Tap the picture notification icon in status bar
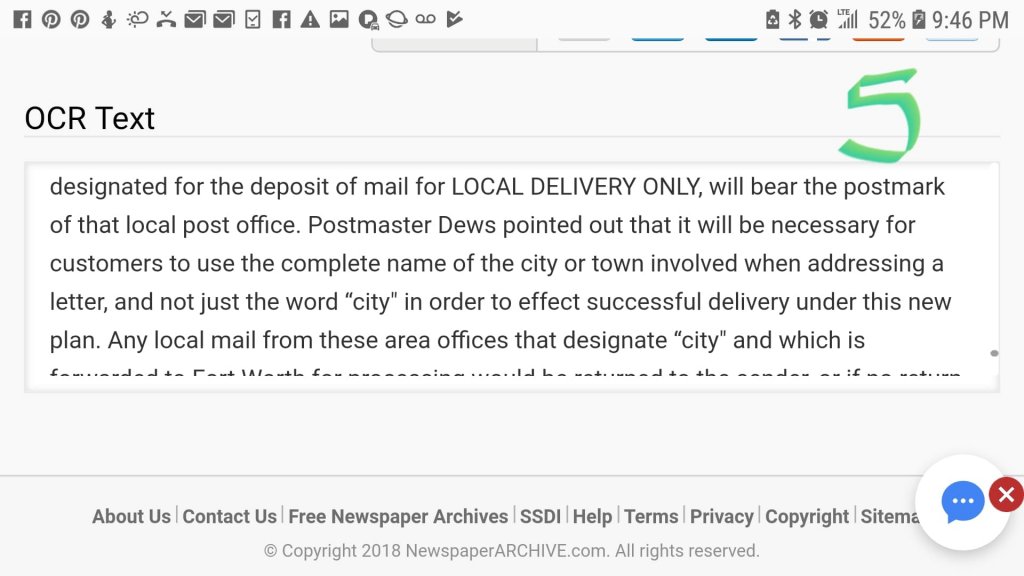Viewport: 1024px width, 576px height. pos(339,19)
